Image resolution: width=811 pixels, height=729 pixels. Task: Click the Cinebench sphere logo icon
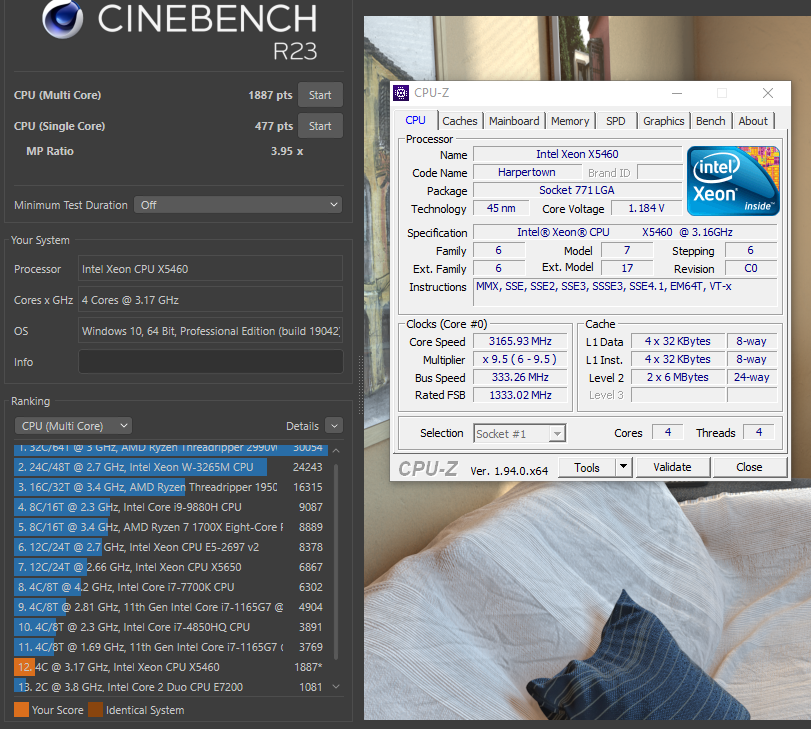[x=63, y=19]
